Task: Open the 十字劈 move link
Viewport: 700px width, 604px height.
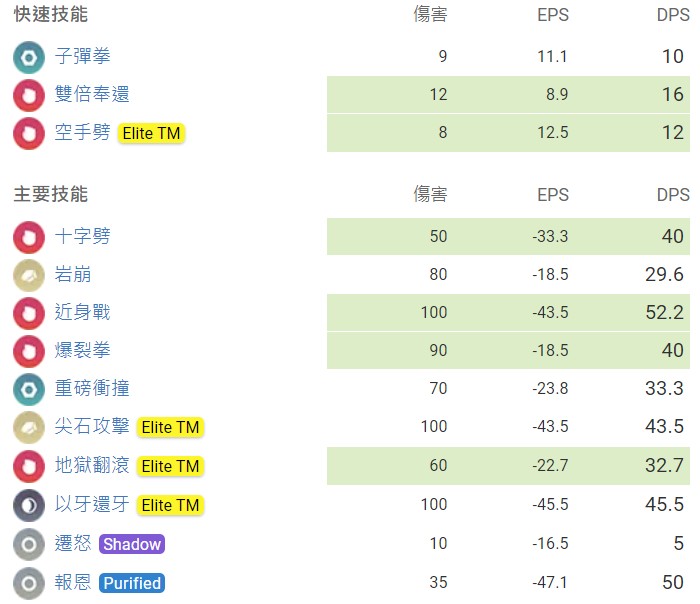Action: [x=82, y=237]
